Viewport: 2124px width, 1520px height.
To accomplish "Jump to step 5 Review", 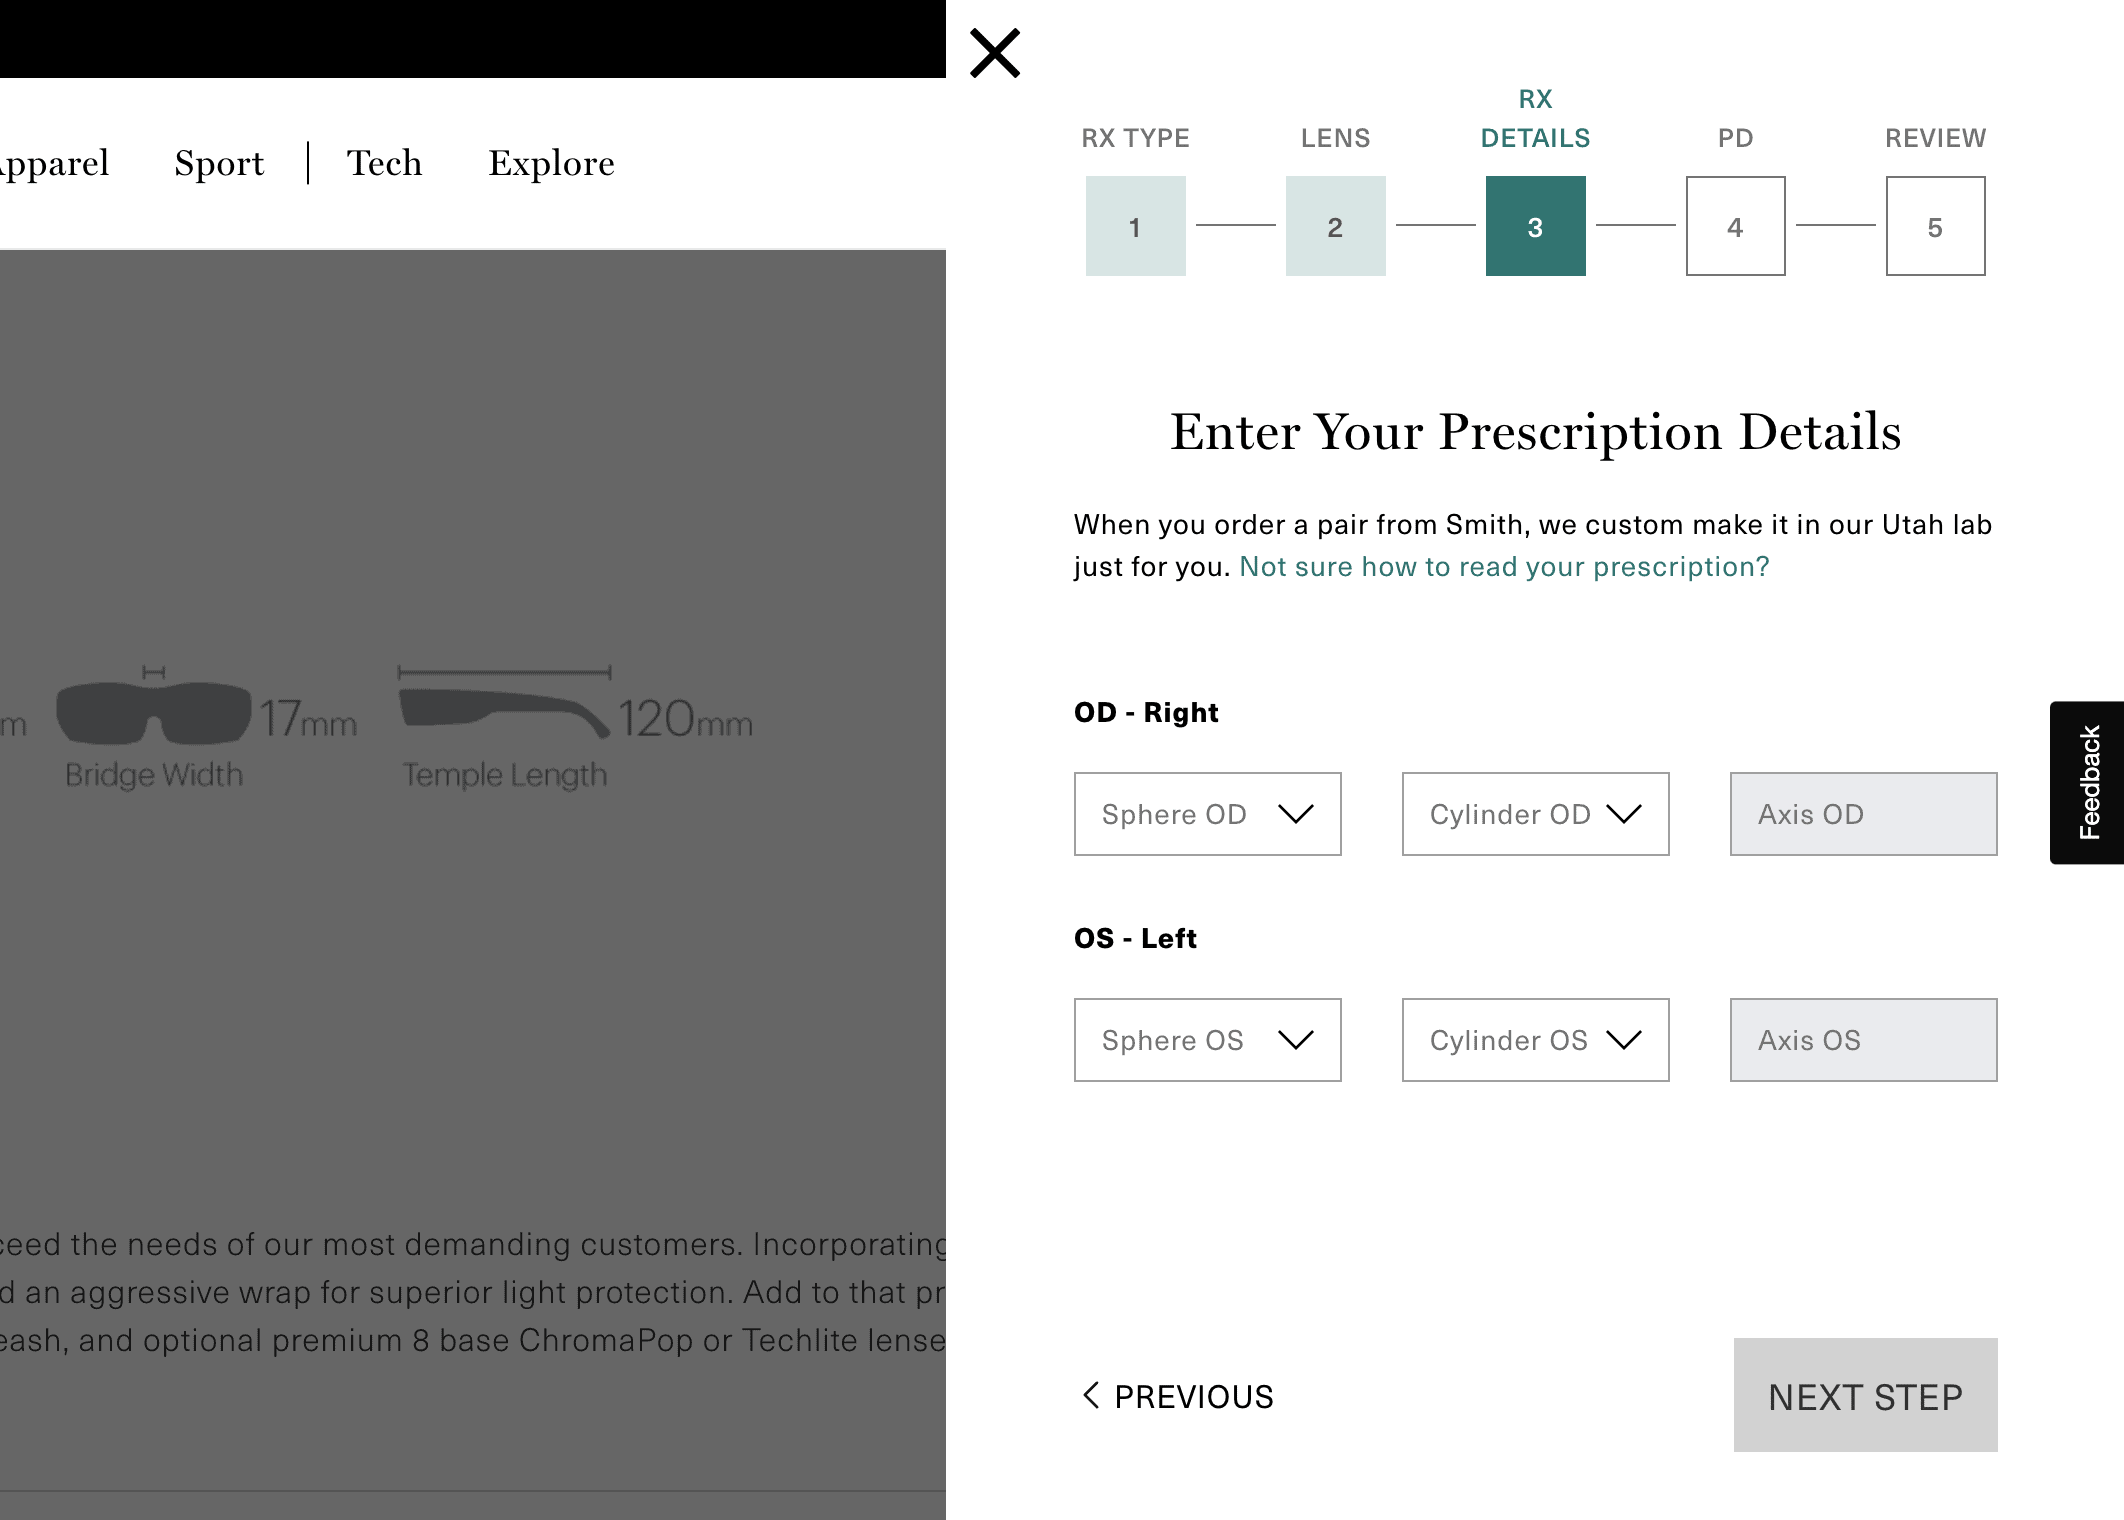I will tap(1935, 226).
